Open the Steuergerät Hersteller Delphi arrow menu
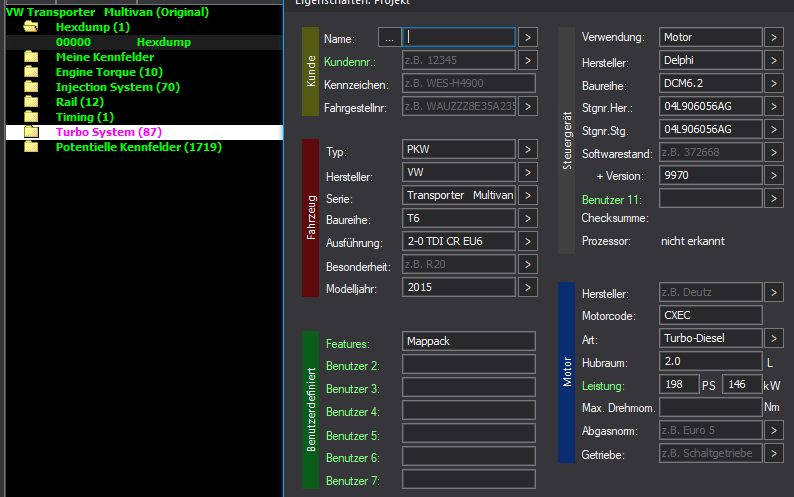 pyautogui.click(x=774, y=60)
